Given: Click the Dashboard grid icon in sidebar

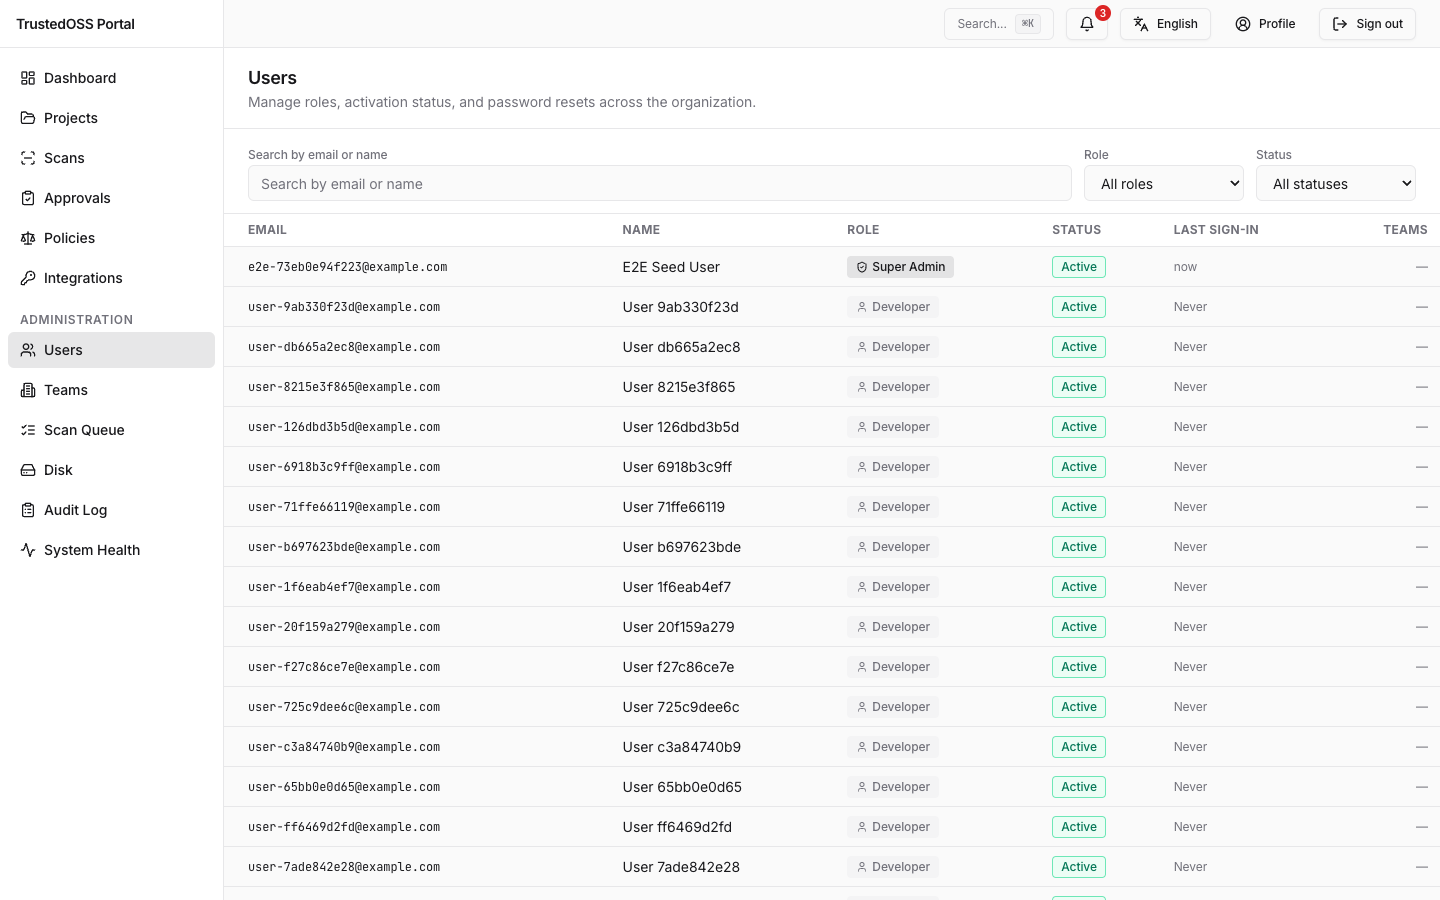Looking at the screenshot, I should pyautogui.click(x=28, y=78).
